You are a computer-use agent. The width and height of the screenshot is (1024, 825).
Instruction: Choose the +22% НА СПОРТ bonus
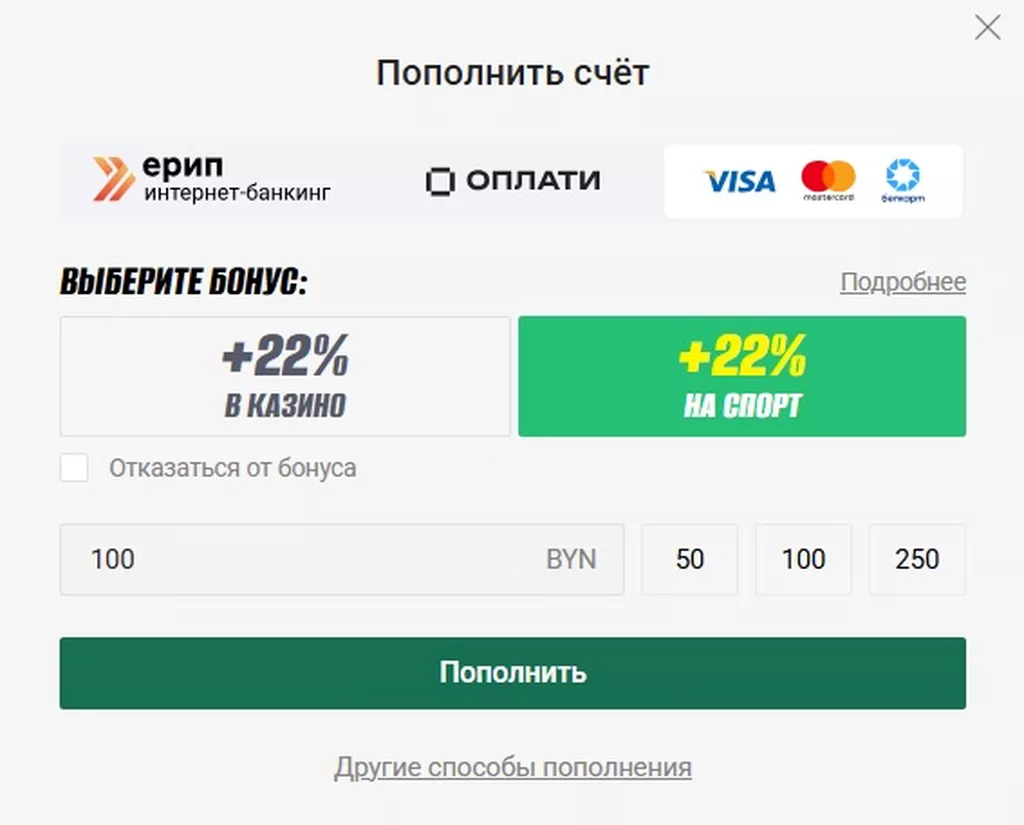point(742,376)
